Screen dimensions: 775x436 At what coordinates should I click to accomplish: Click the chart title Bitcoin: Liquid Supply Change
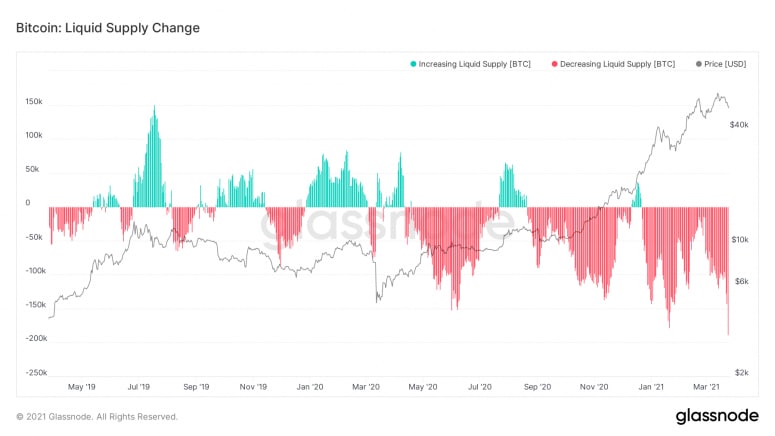point(108,28)
